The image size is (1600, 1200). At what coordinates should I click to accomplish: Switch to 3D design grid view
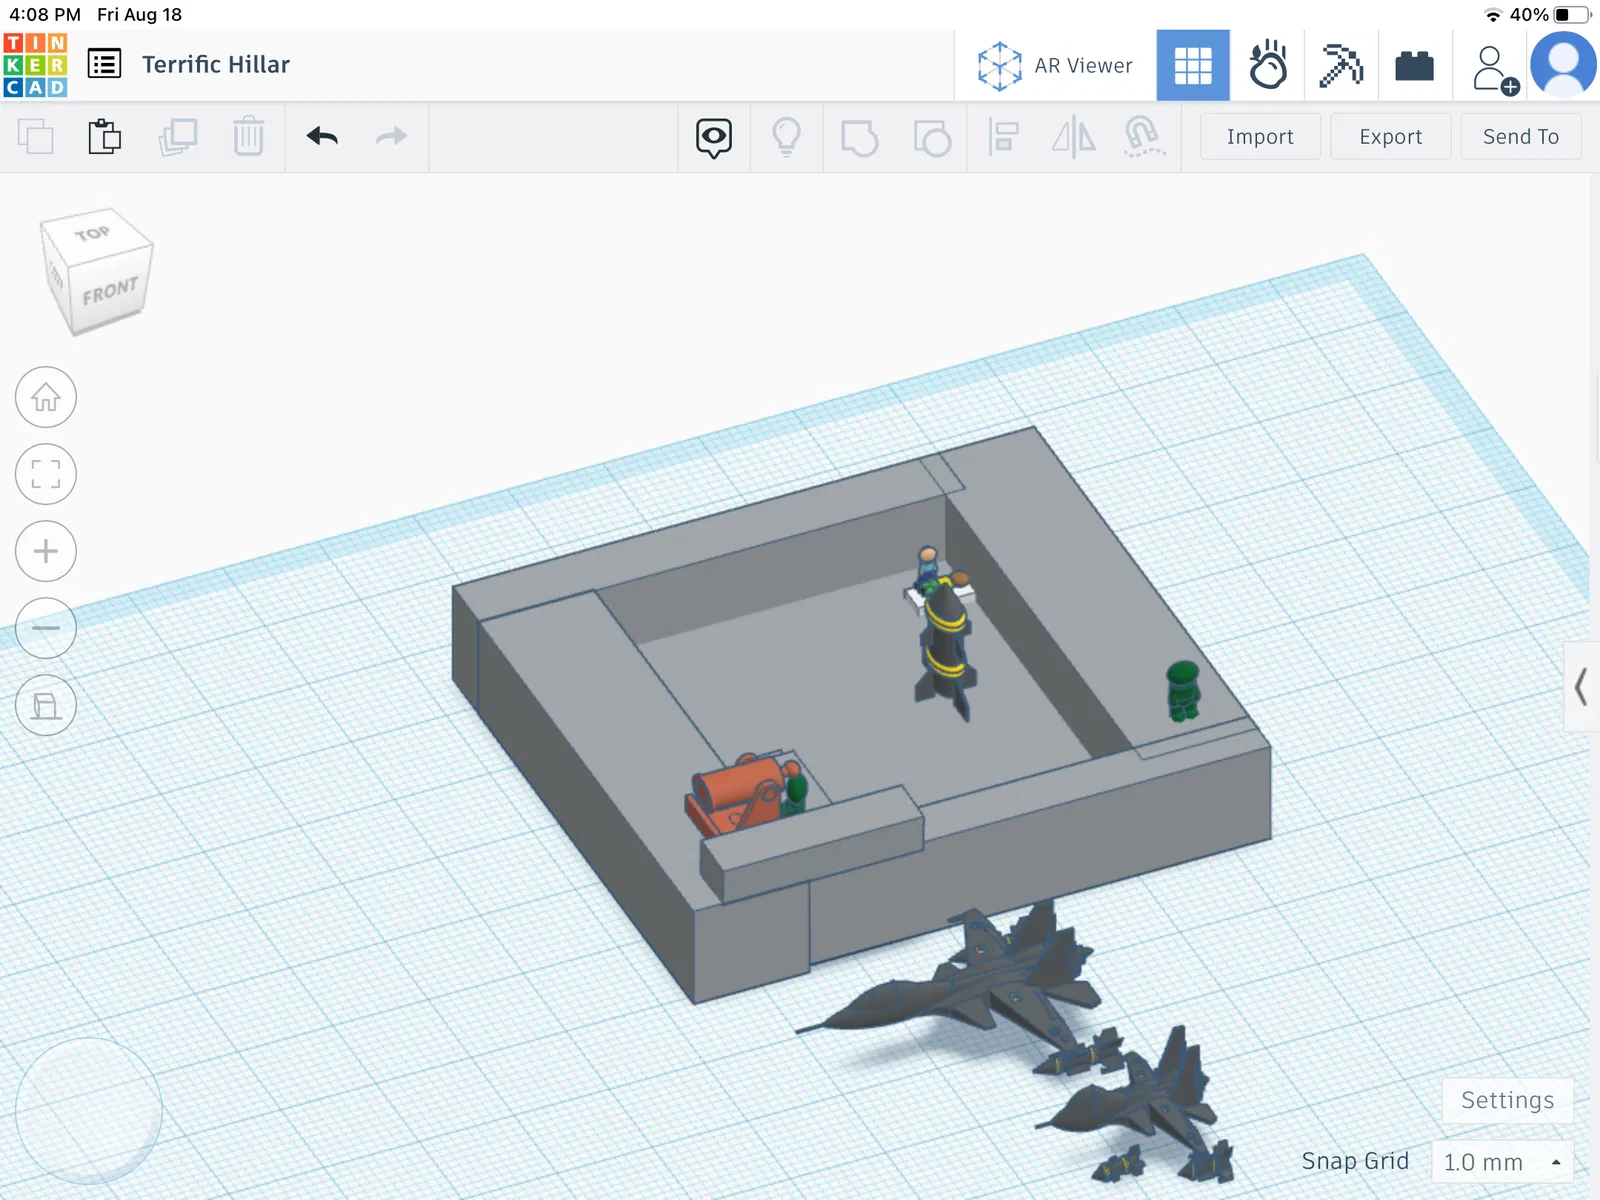[x=1192, y=66]
